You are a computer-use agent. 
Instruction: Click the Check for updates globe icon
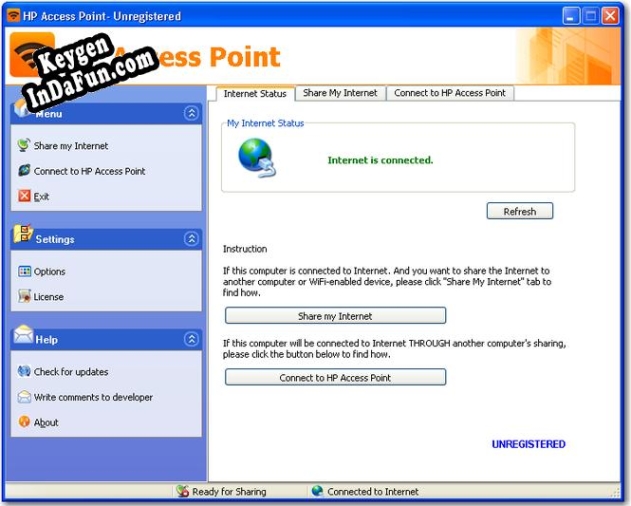pyautogui.click(x=24, y=371)
